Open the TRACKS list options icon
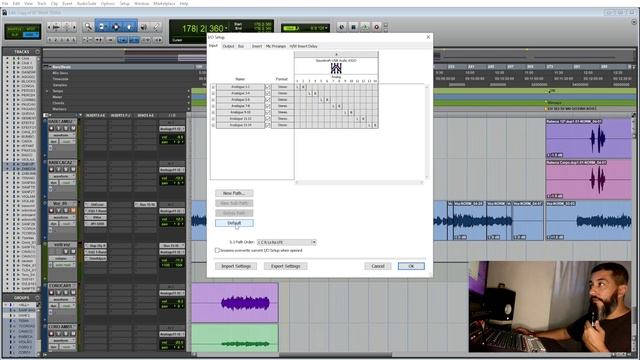 coord(38,52)
